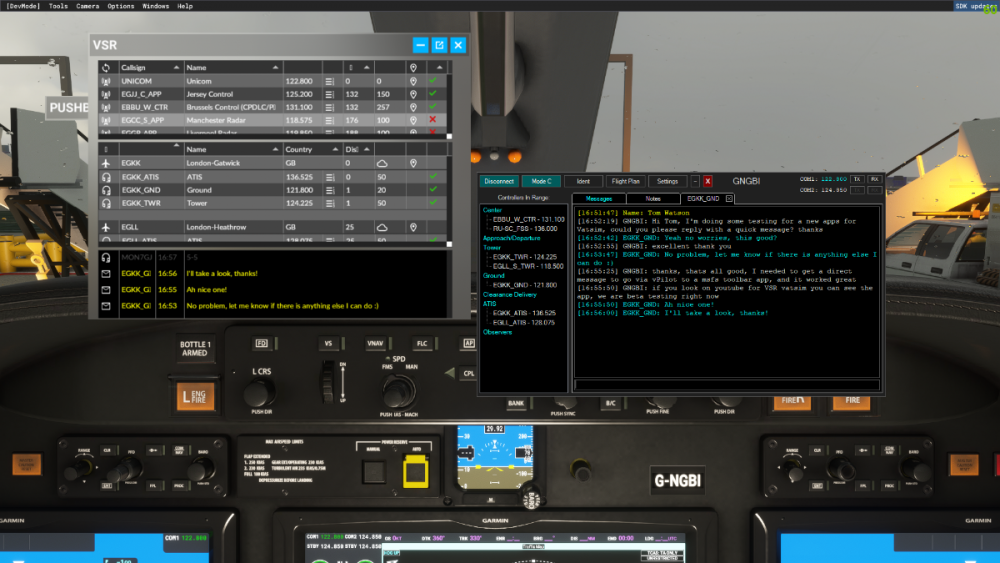Click the chat message input field
The width and height of the screenshot is (1000, 563).
(726, 385)
